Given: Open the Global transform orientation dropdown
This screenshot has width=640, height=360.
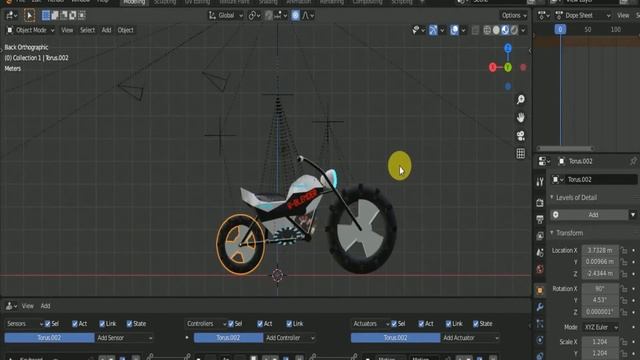Looking at the screenshot, I should 226,16.
